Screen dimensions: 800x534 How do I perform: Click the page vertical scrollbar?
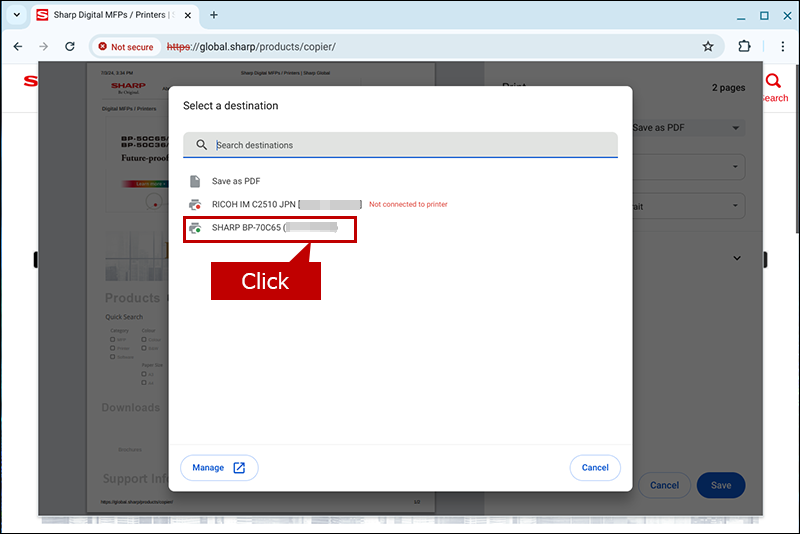click(x=796, y=148)
